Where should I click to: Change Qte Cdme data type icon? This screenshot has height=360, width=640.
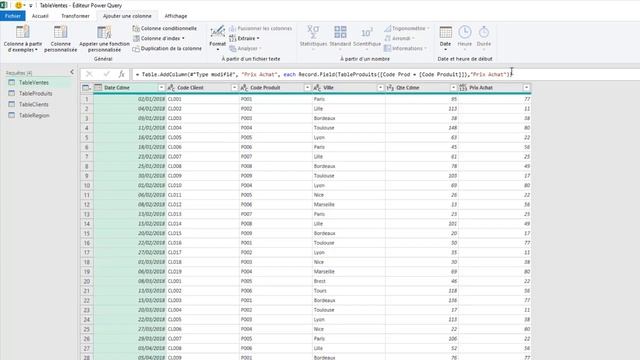tap(390, 88)
